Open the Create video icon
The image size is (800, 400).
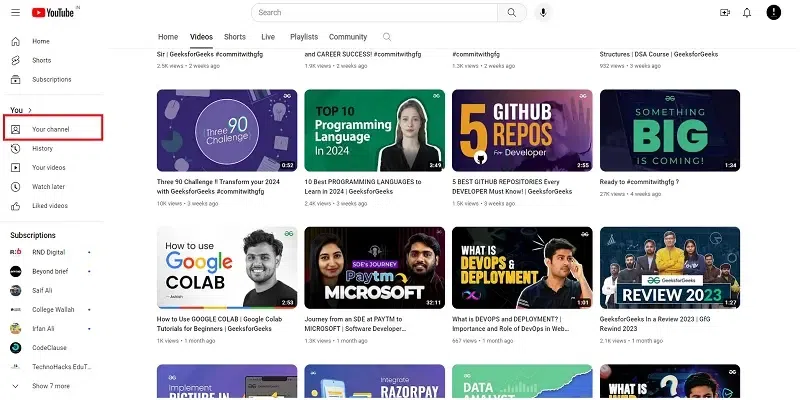[x=725, y=13]
